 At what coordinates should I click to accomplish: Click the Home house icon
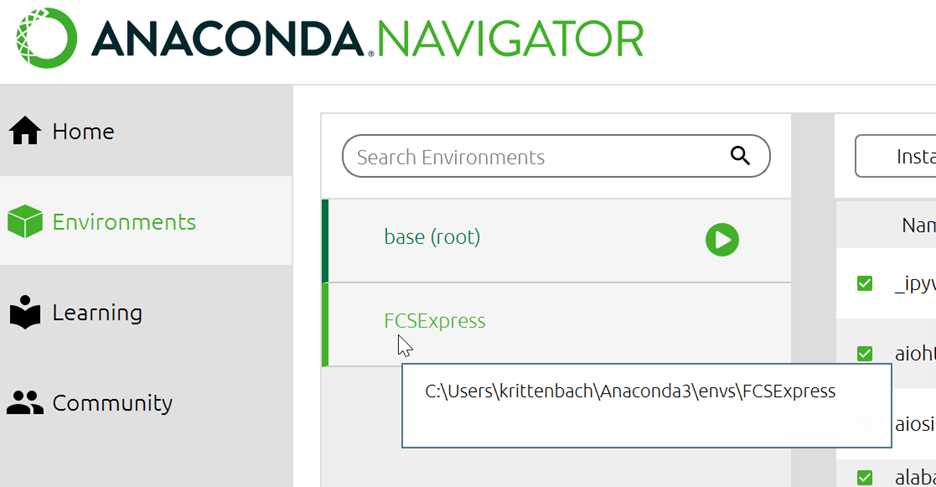tap(25, 131)
